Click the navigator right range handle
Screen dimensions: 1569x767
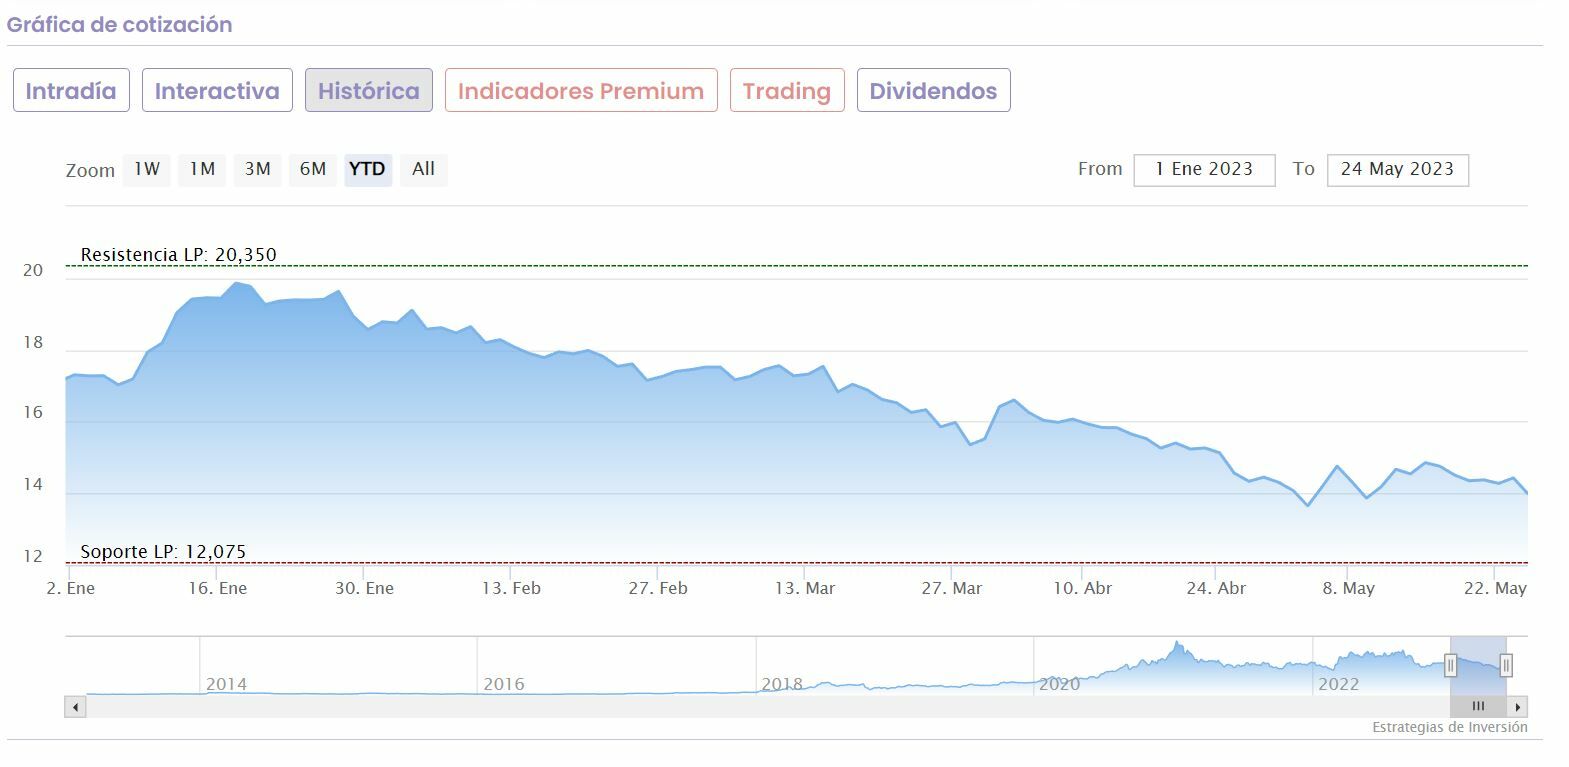coord(1506,665)
